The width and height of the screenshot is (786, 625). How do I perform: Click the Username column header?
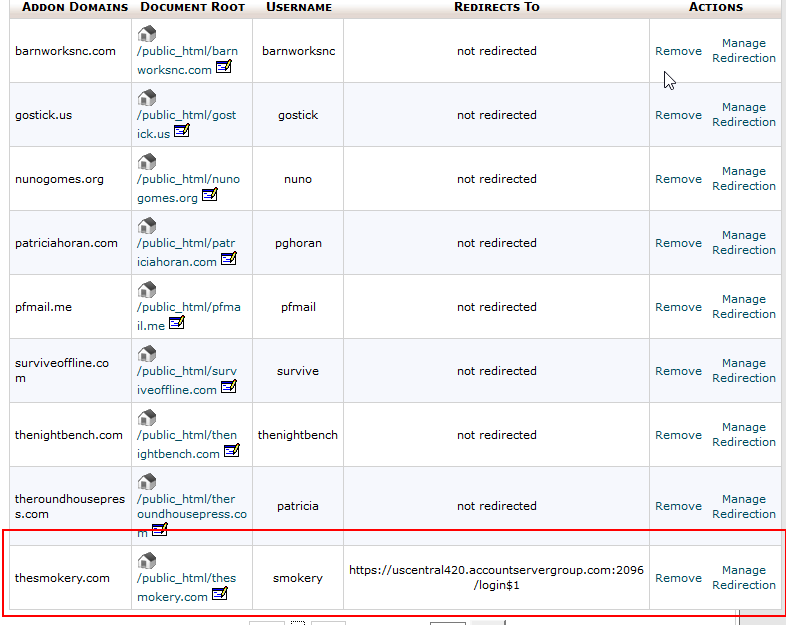coord(299,7)
